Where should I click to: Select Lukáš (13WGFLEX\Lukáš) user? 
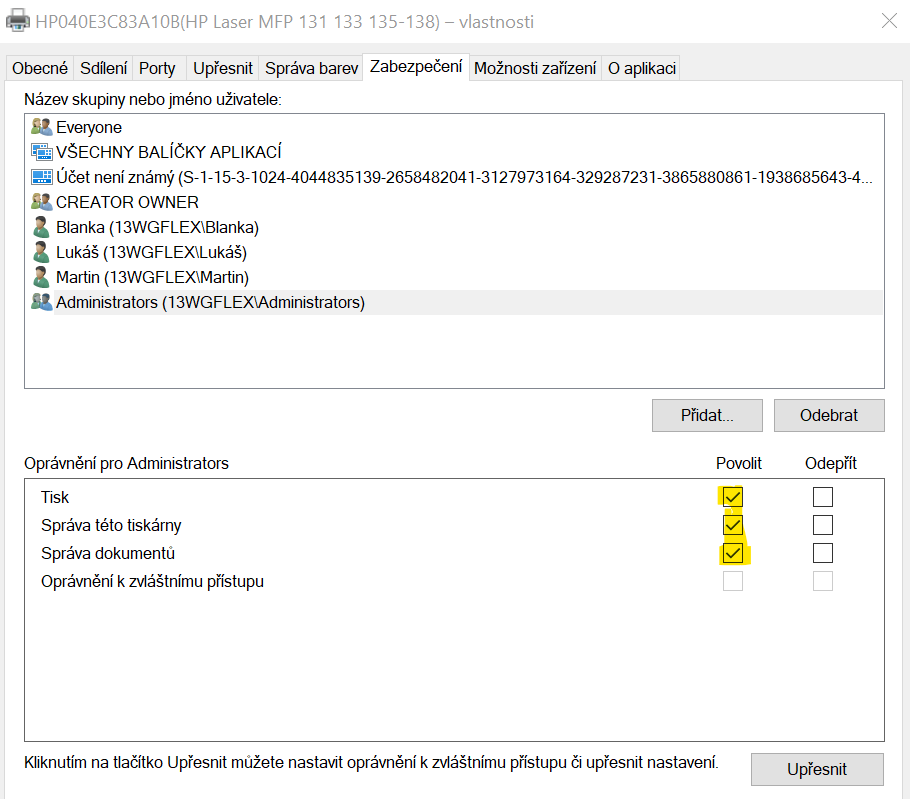456,251
